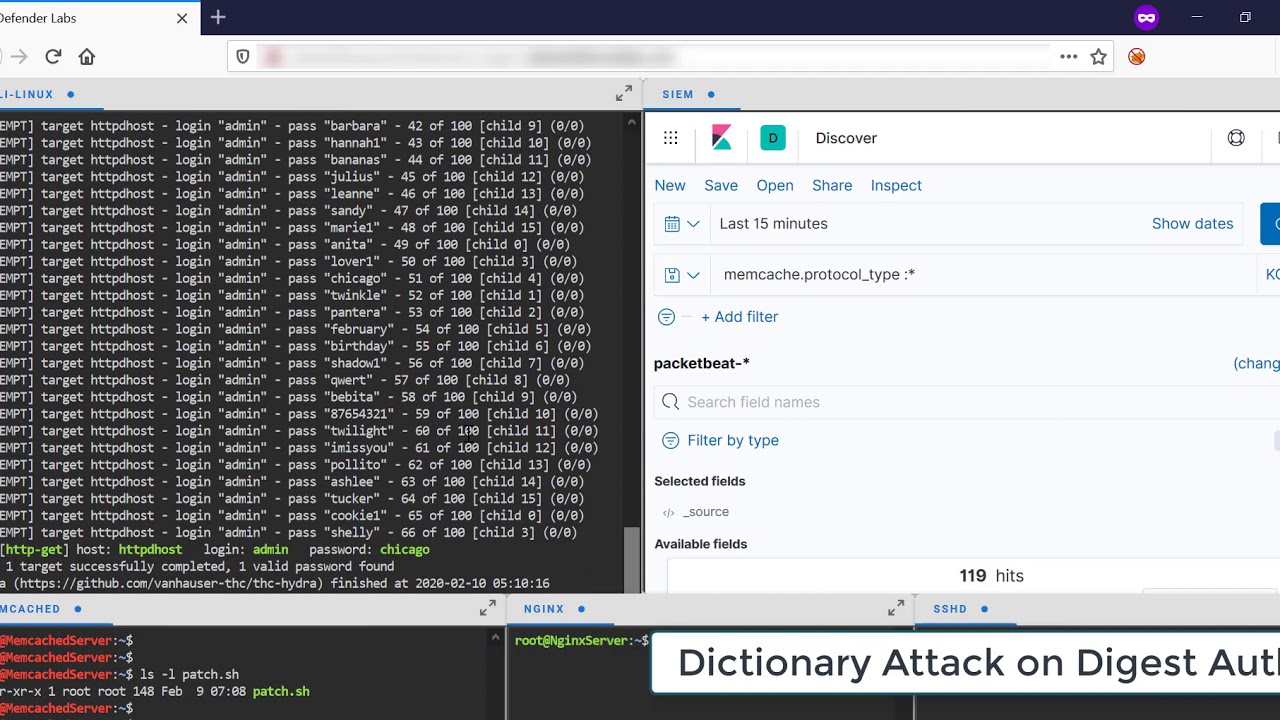This screenshot has height=720, width=1280.
Task: Expand the Memcached terminal pane
Action: pyautogui.click(x=488, y=608)
